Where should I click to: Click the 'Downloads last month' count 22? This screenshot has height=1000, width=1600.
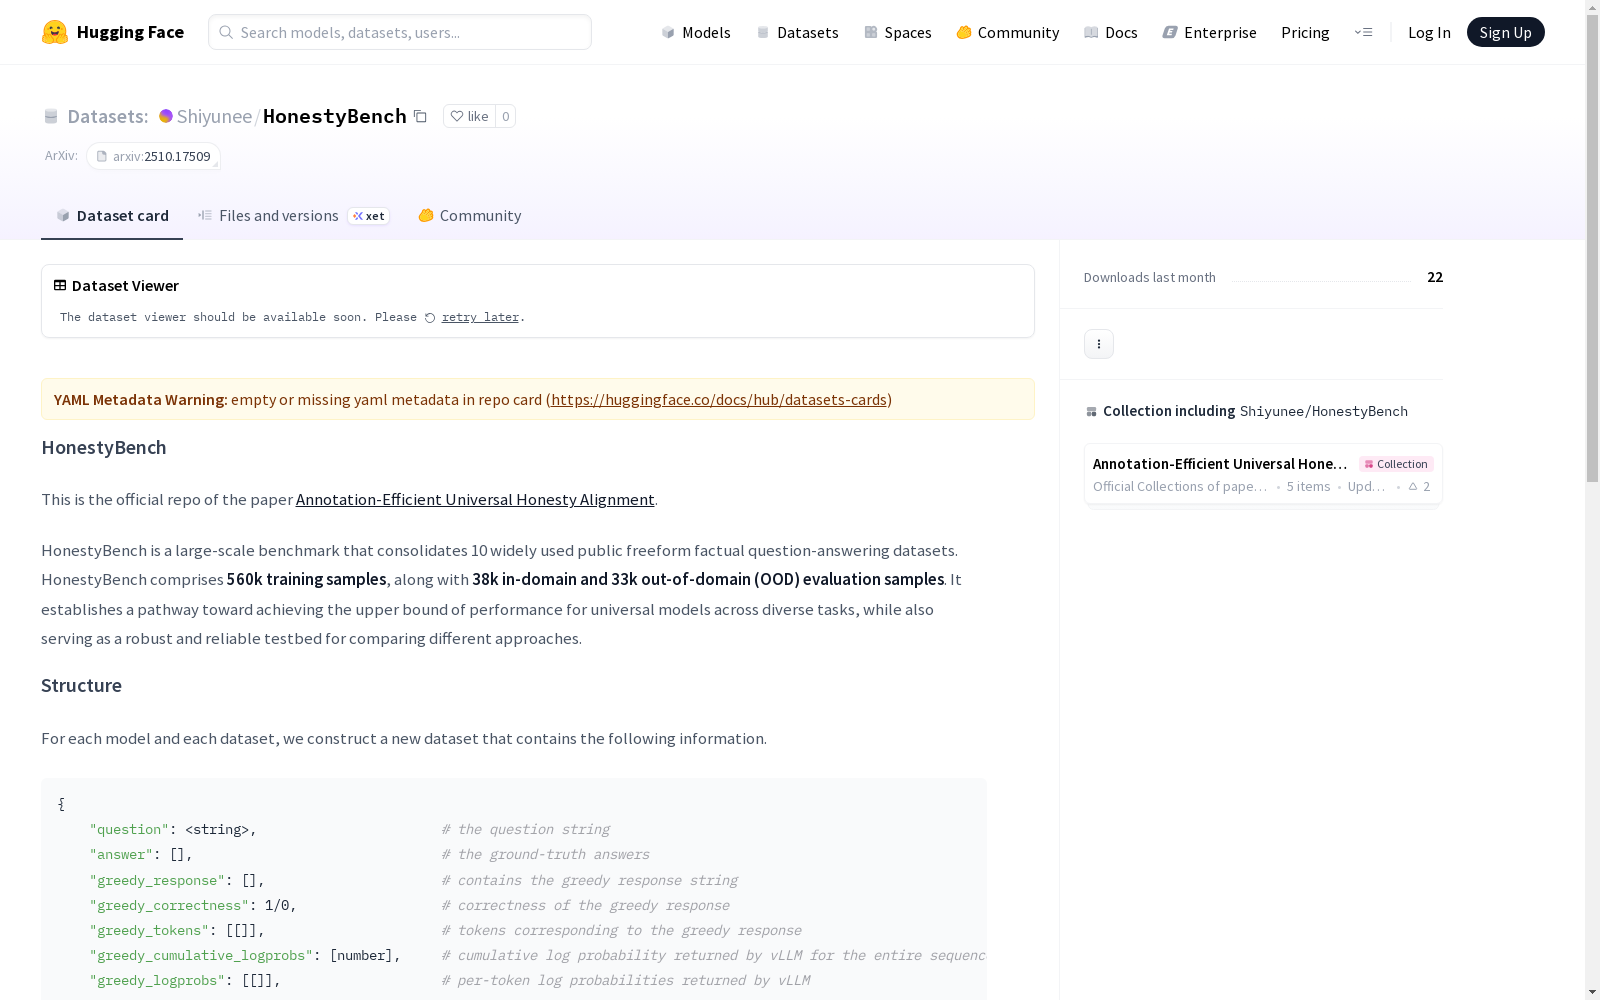click(1435, 277)
